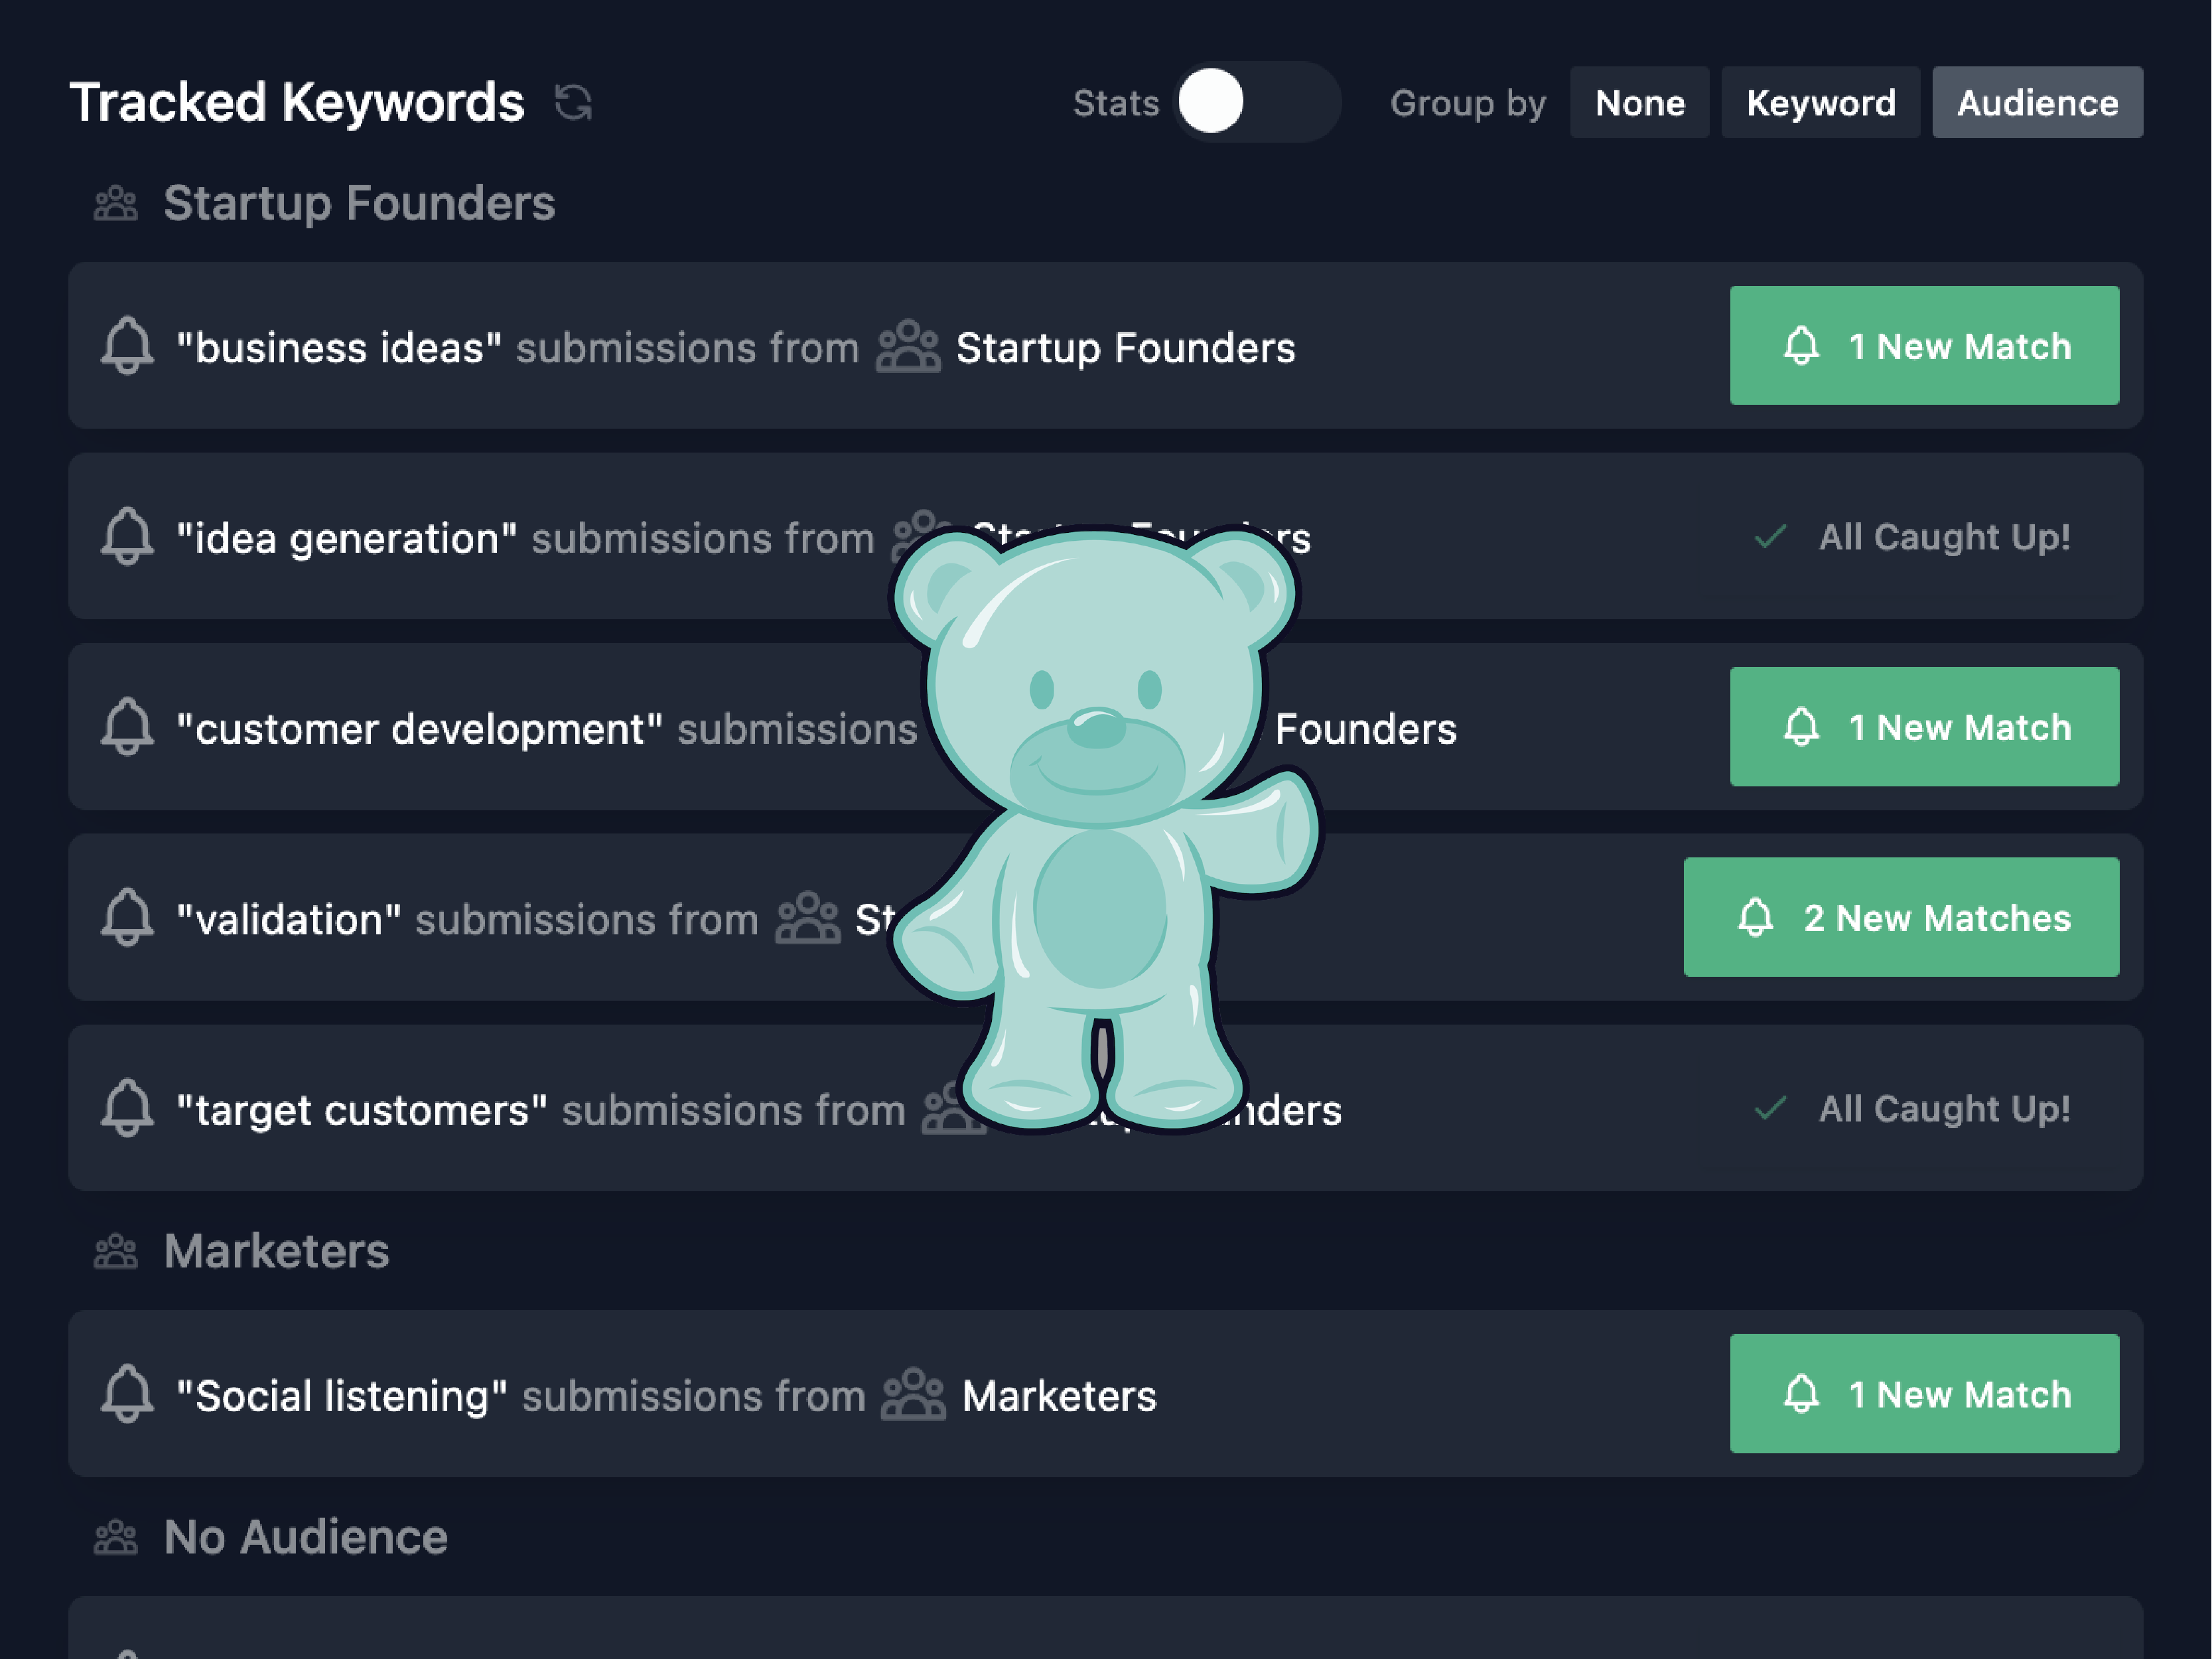Click the bell icon for "idea generation"
This screenshot has width=2212, height=1659.
click(128, 536)
